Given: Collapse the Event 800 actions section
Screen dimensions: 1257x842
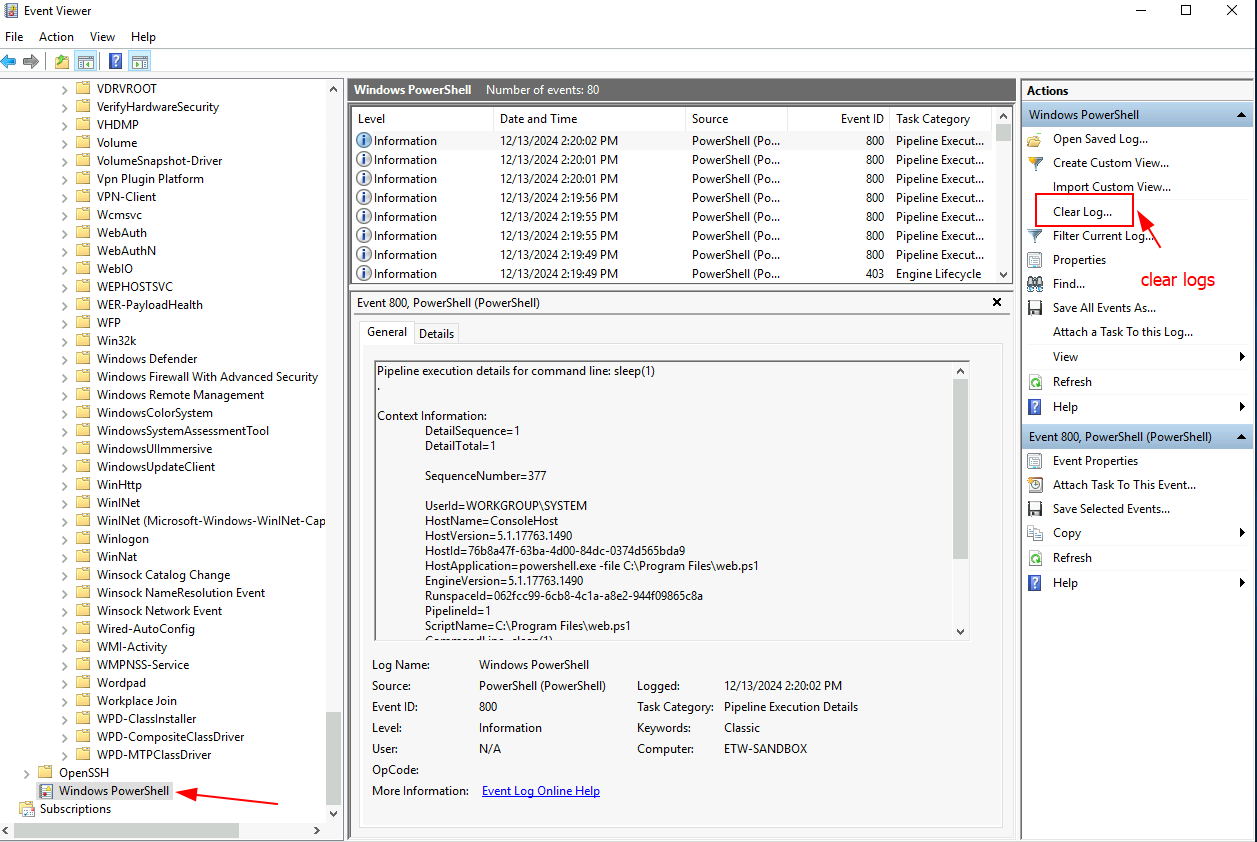Looking at the screenshot, I should (1242, 437).
